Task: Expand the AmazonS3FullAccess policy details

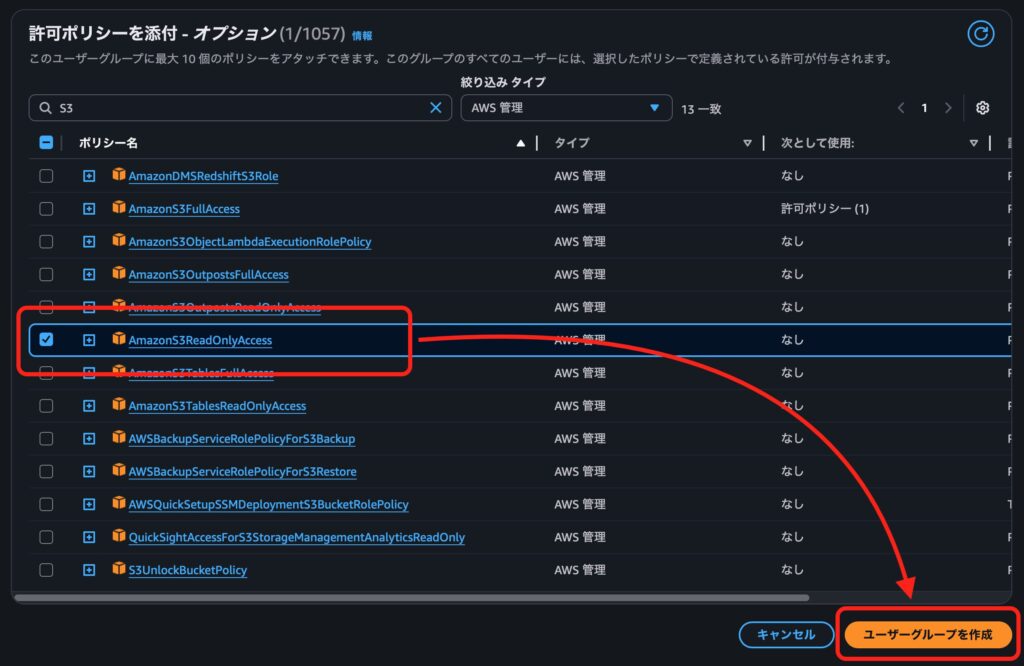Action: (89, 209)
